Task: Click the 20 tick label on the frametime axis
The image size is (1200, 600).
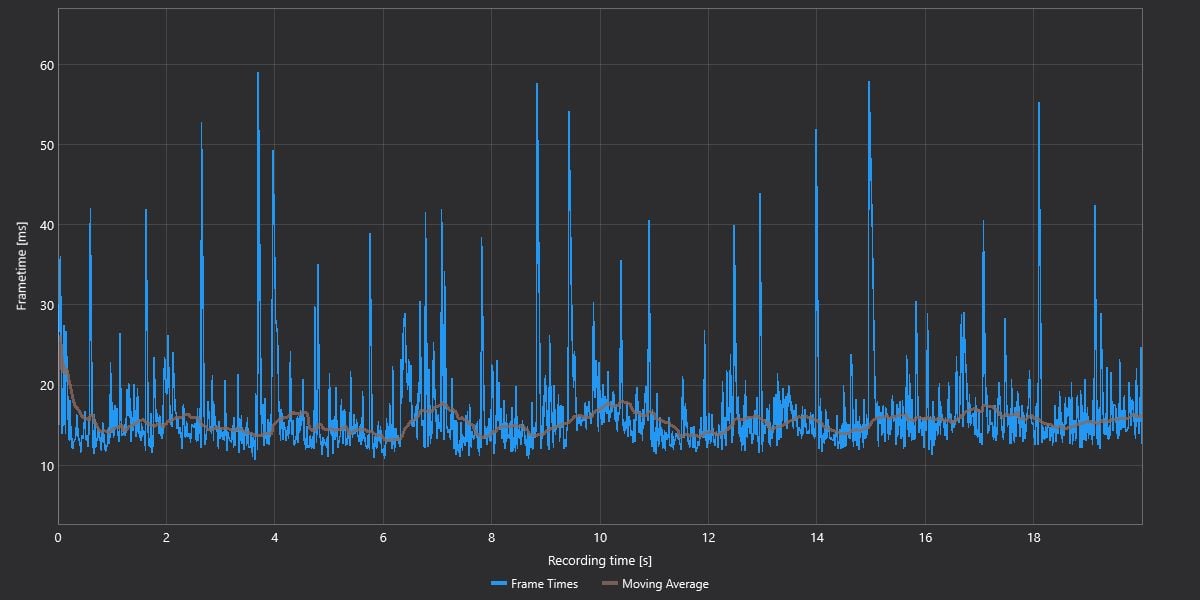Action: pyautogui.click(x=48, y=385)
